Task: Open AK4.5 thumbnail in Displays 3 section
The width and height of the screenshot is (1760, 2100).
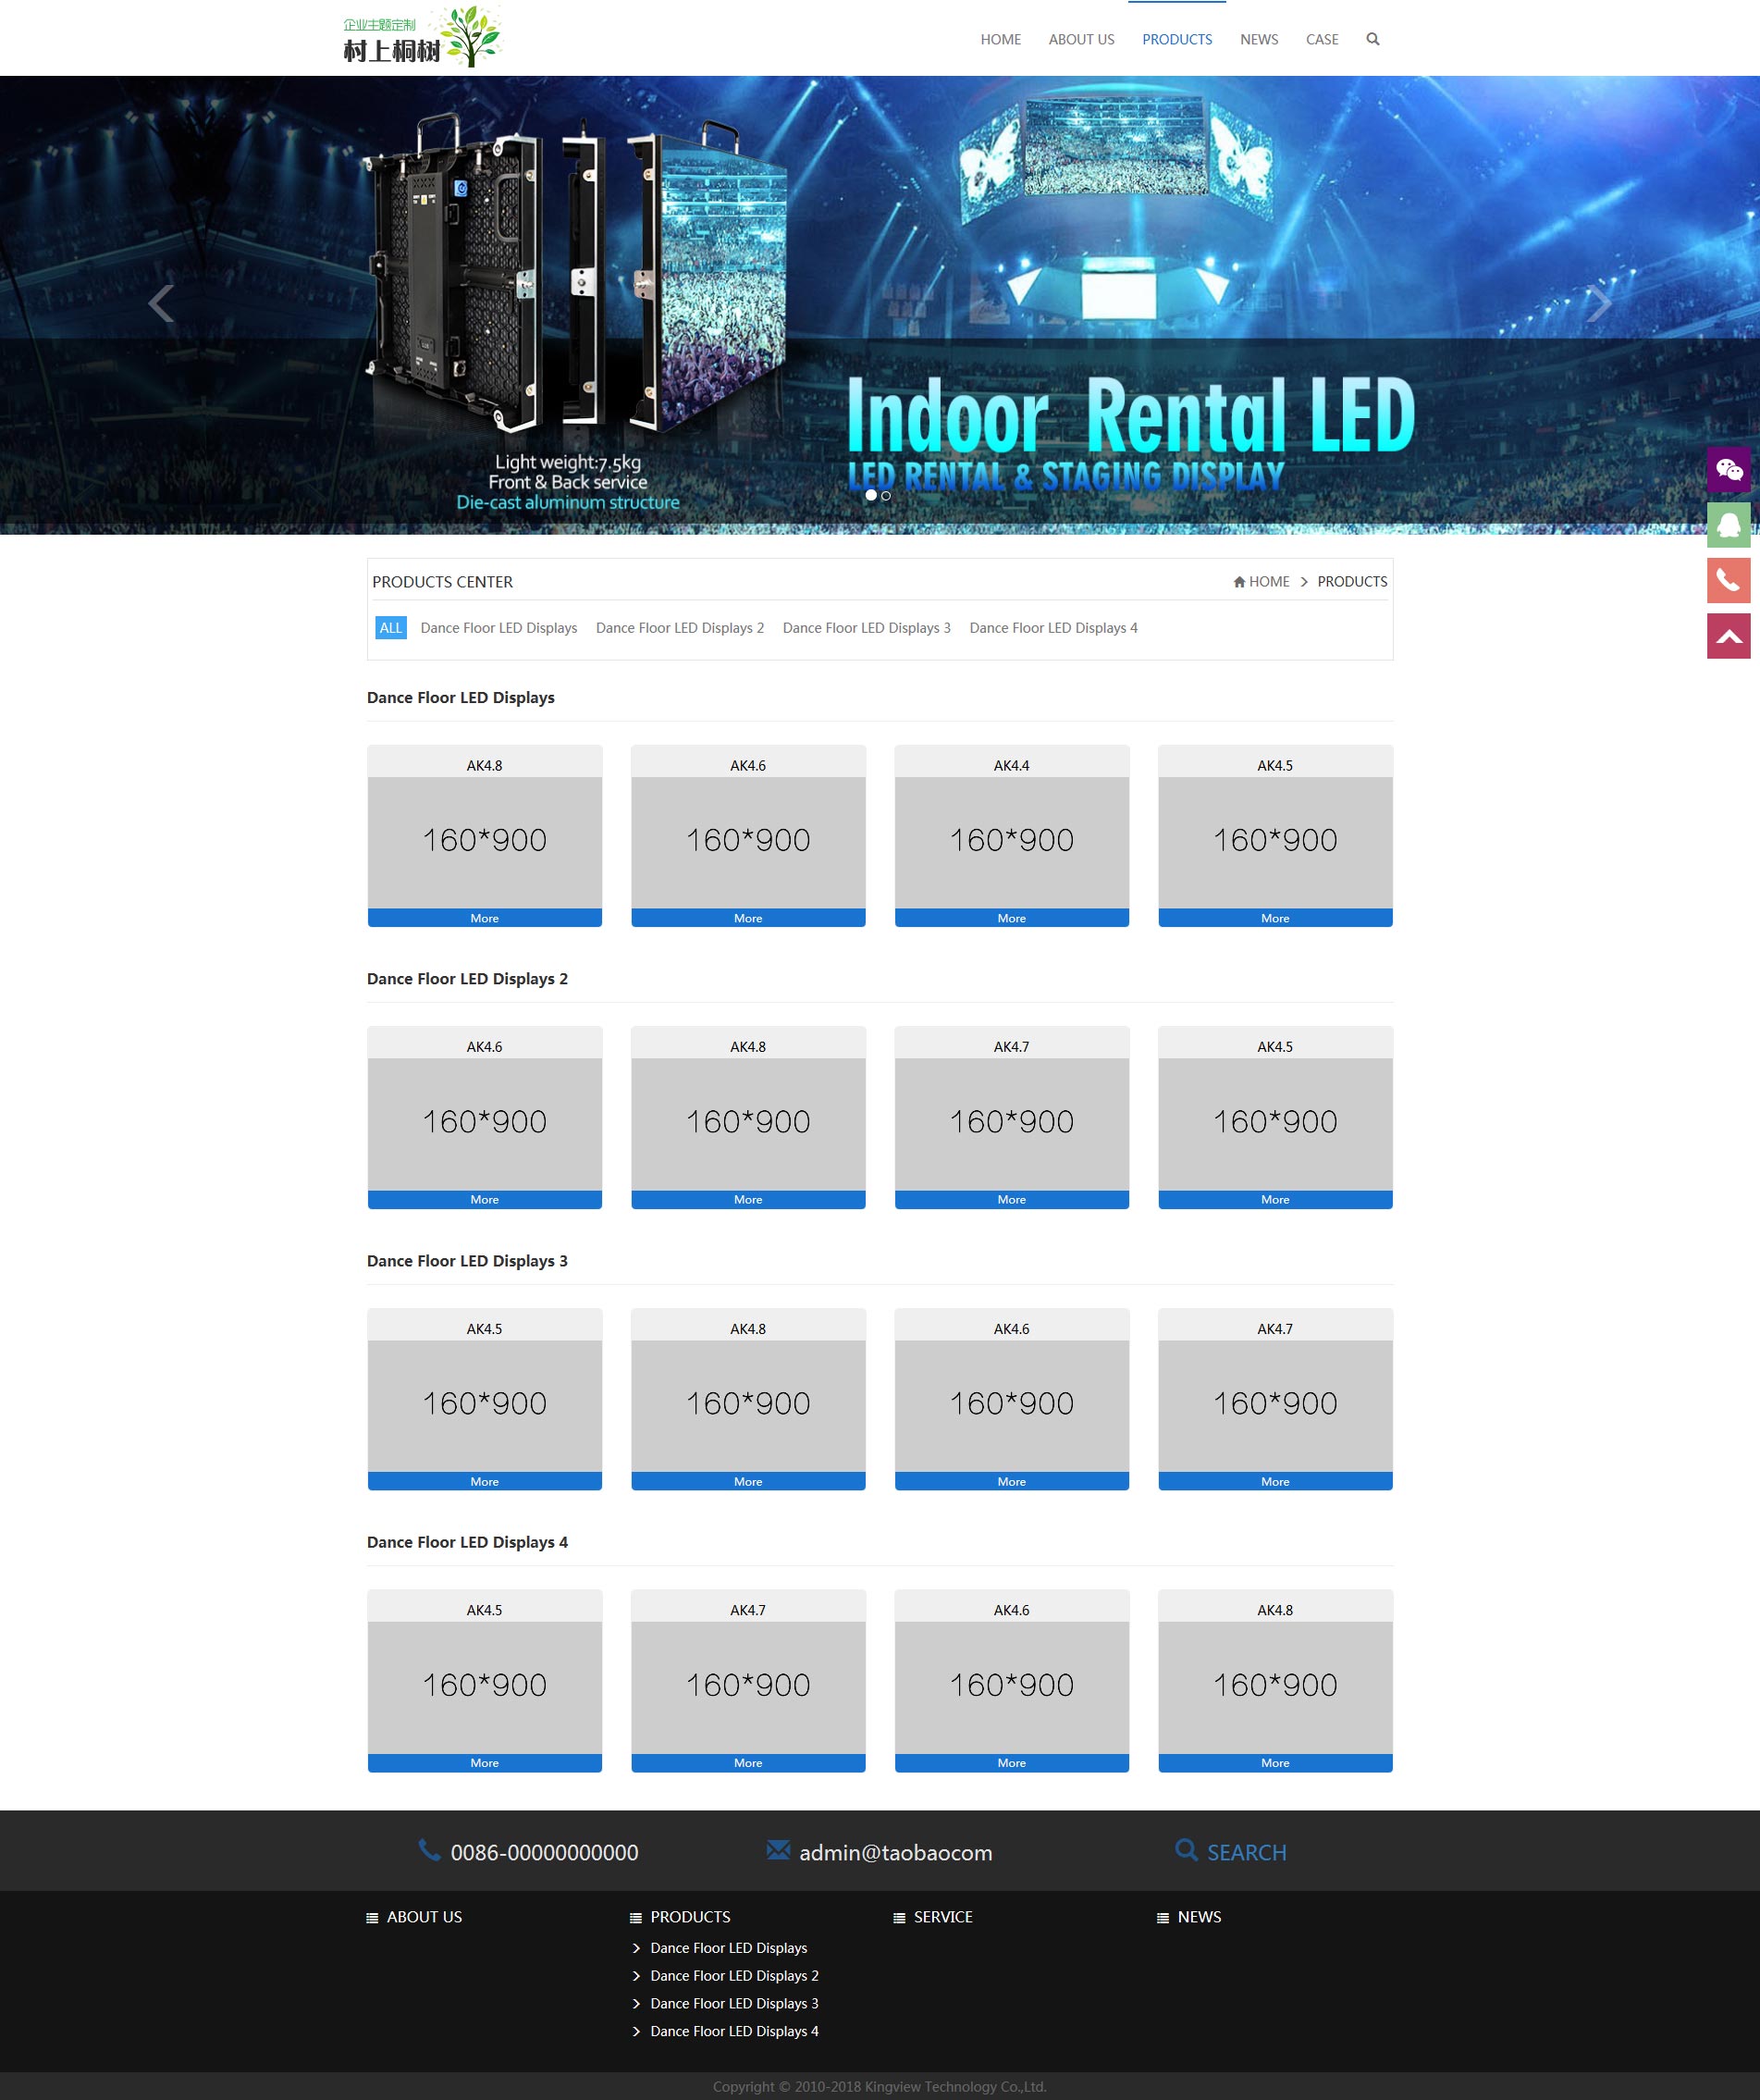Action: coord(484,1406)
